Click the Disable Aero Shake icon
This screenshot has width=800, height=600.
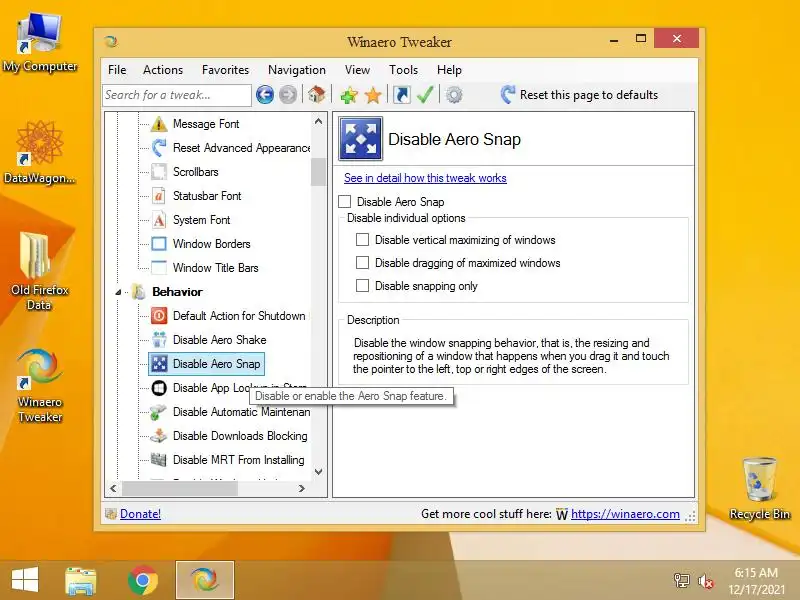pyautogui.click(x=159, y=340)
